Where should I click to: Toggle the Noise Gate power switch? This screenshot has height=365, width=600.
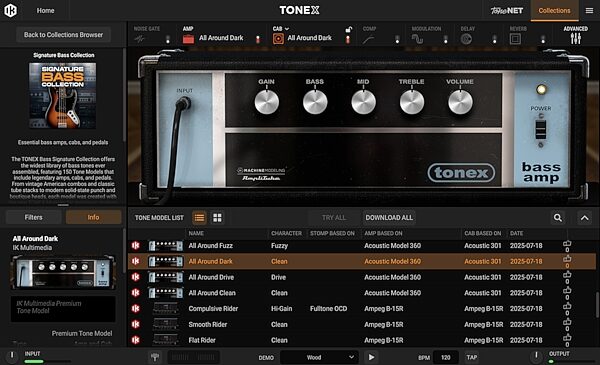168,39
